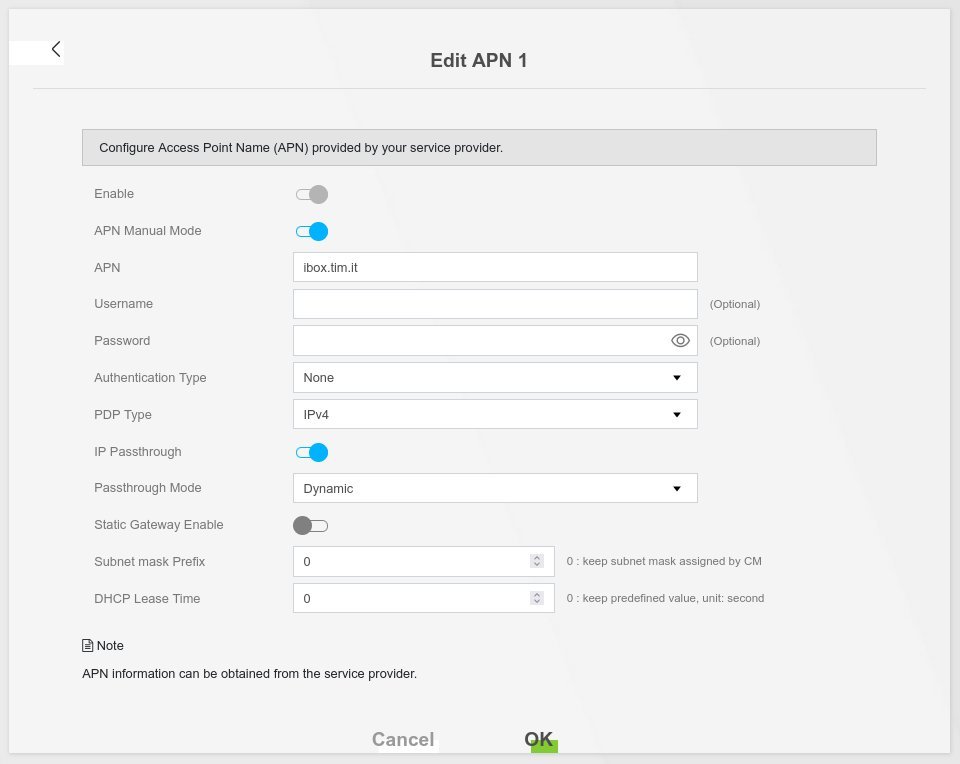
Task: Adjust Subnet mask Prefix spinner arrows
Action: point(537,562)
